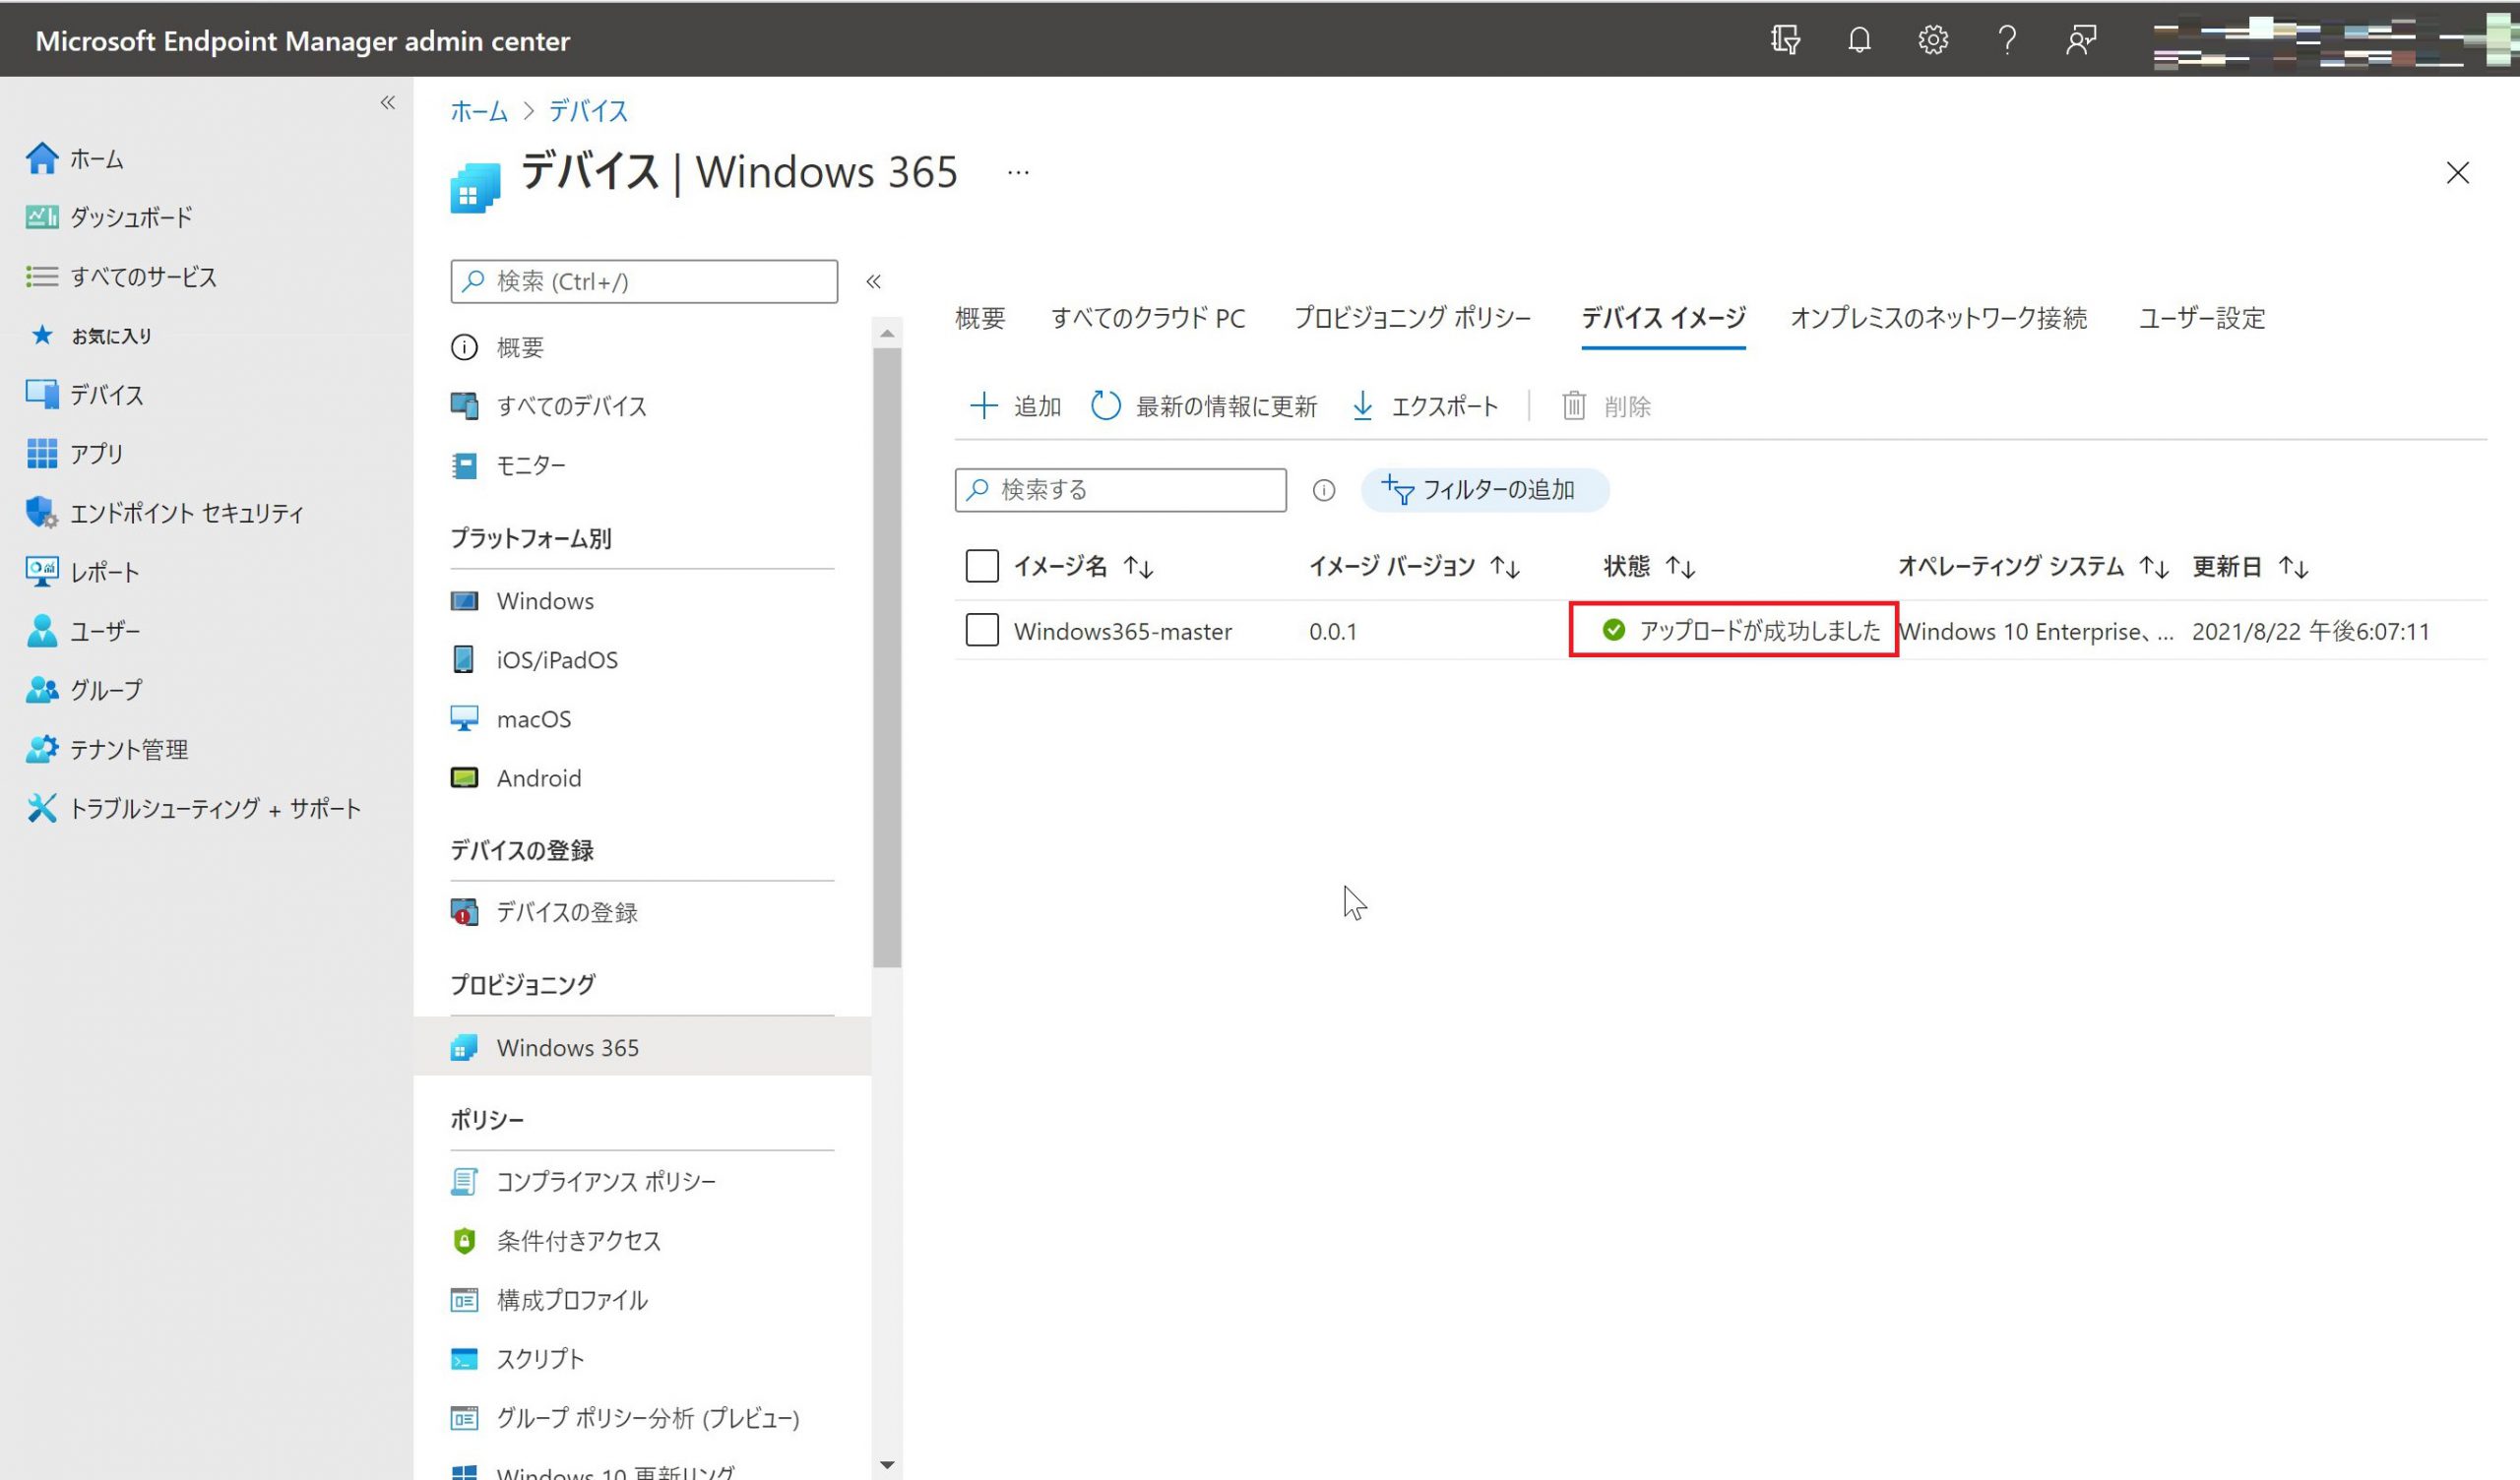Check the Windows365-master row checkbox
Image resolution: width=2520 pixels, height=1480 pixels.
981,630
